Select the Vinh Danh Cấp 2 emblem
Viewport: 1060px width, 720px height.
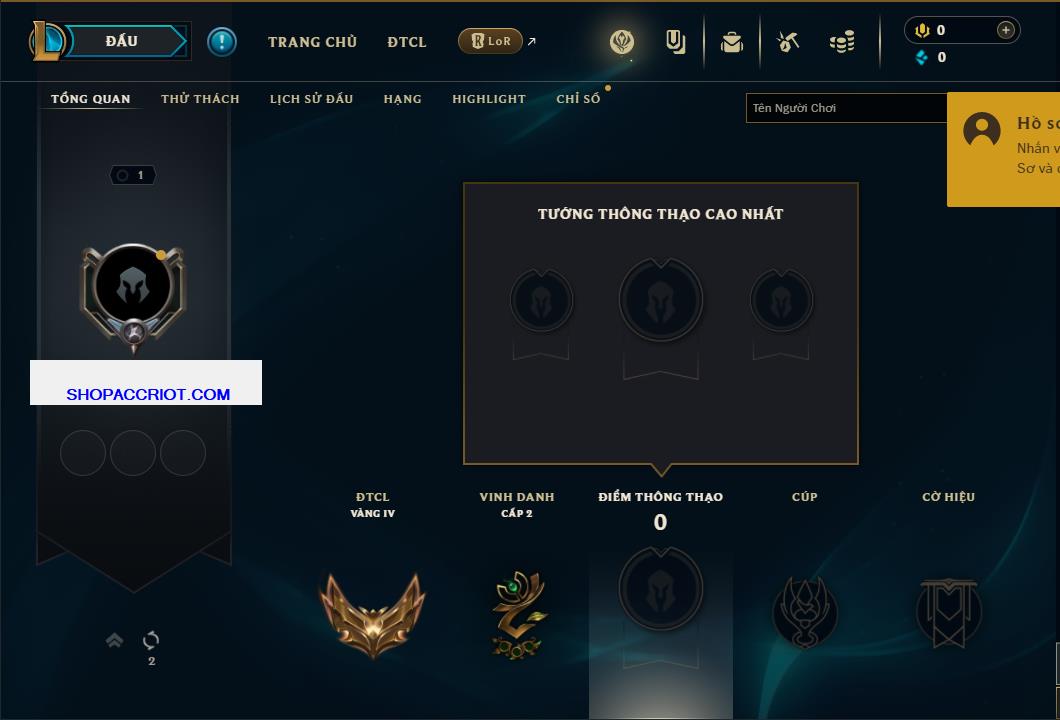coord(518,615)
